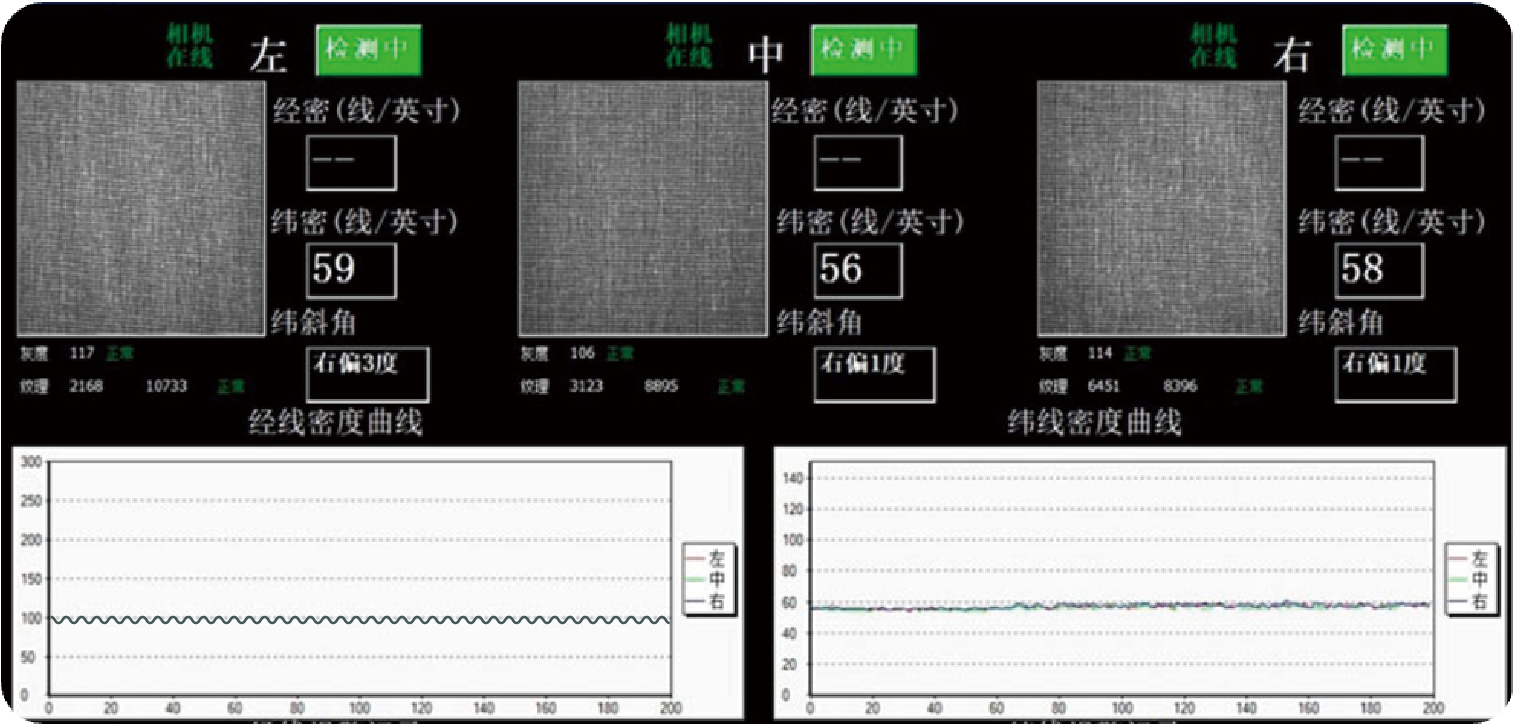Open the right camera fabric image
Screen dimensions: 1515x724
1161,208
